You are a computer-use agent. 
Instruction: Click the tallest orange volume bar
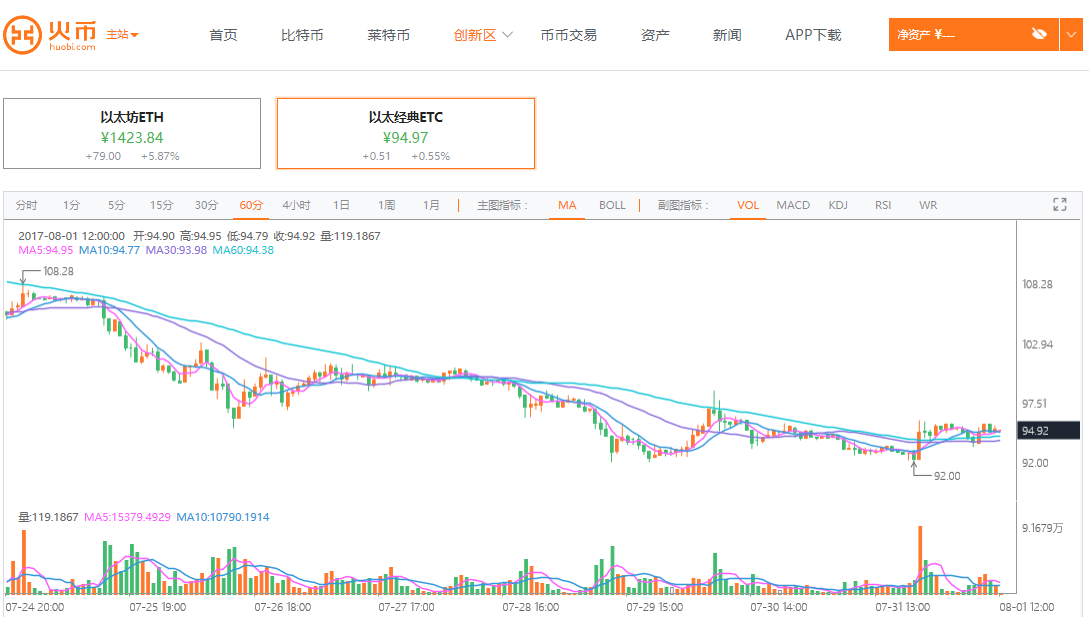tap(918, 559)
